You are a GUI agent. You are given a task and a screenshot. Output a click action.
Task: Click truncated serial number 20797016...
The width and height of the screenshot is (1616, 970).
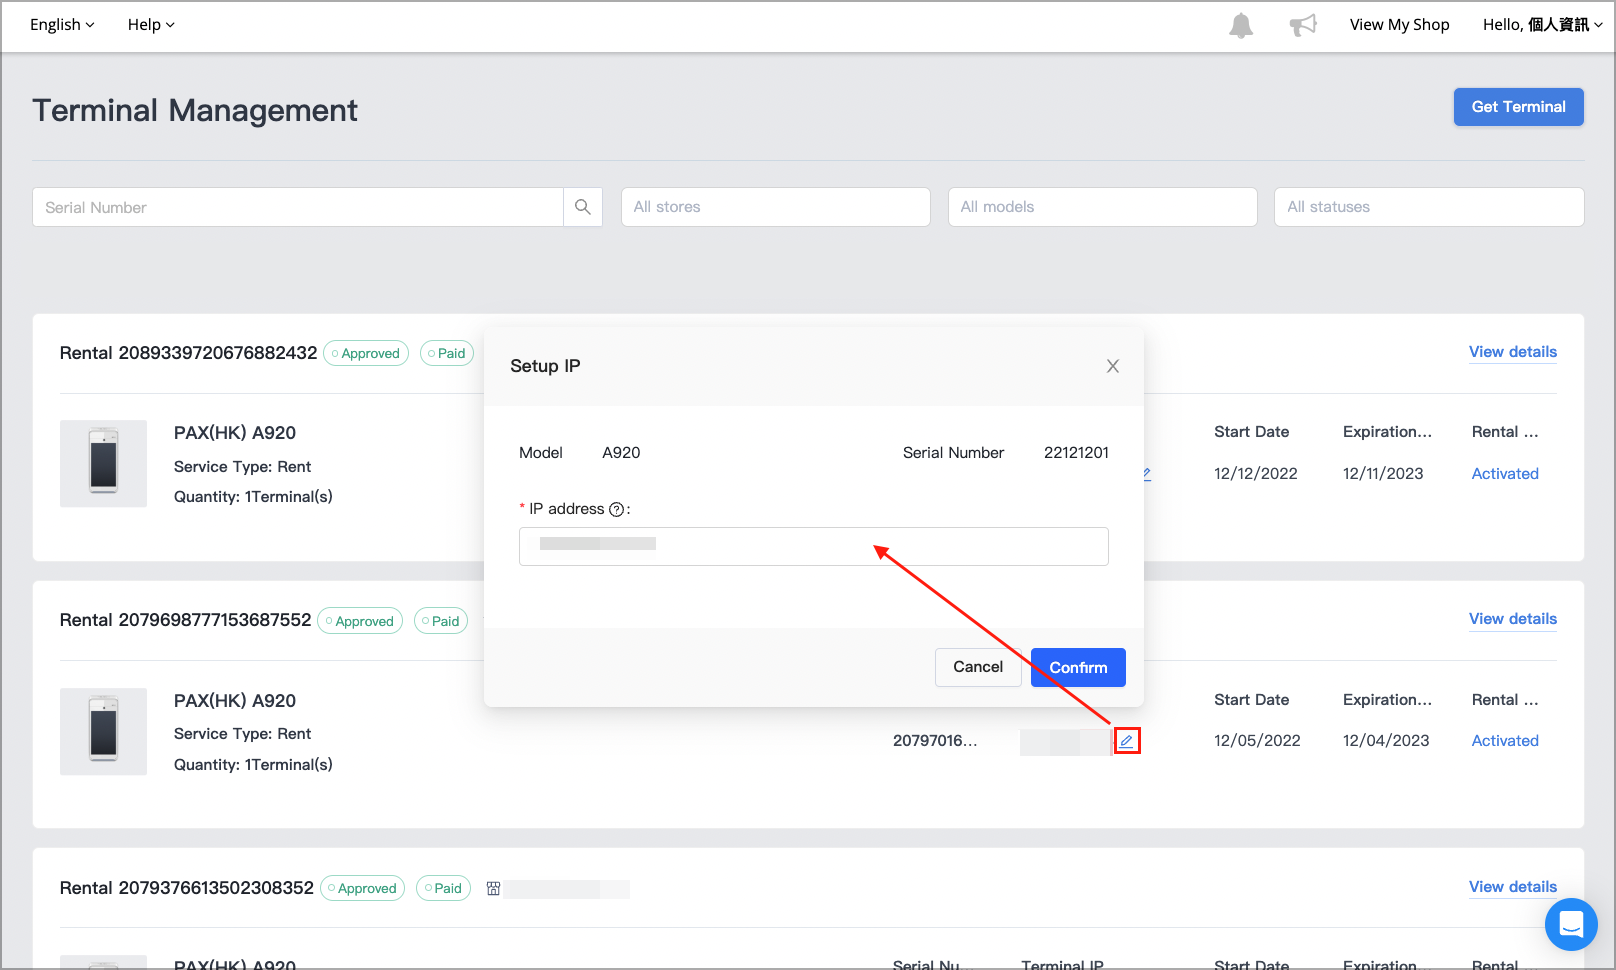pyautogui.click(x=935, y=741)
